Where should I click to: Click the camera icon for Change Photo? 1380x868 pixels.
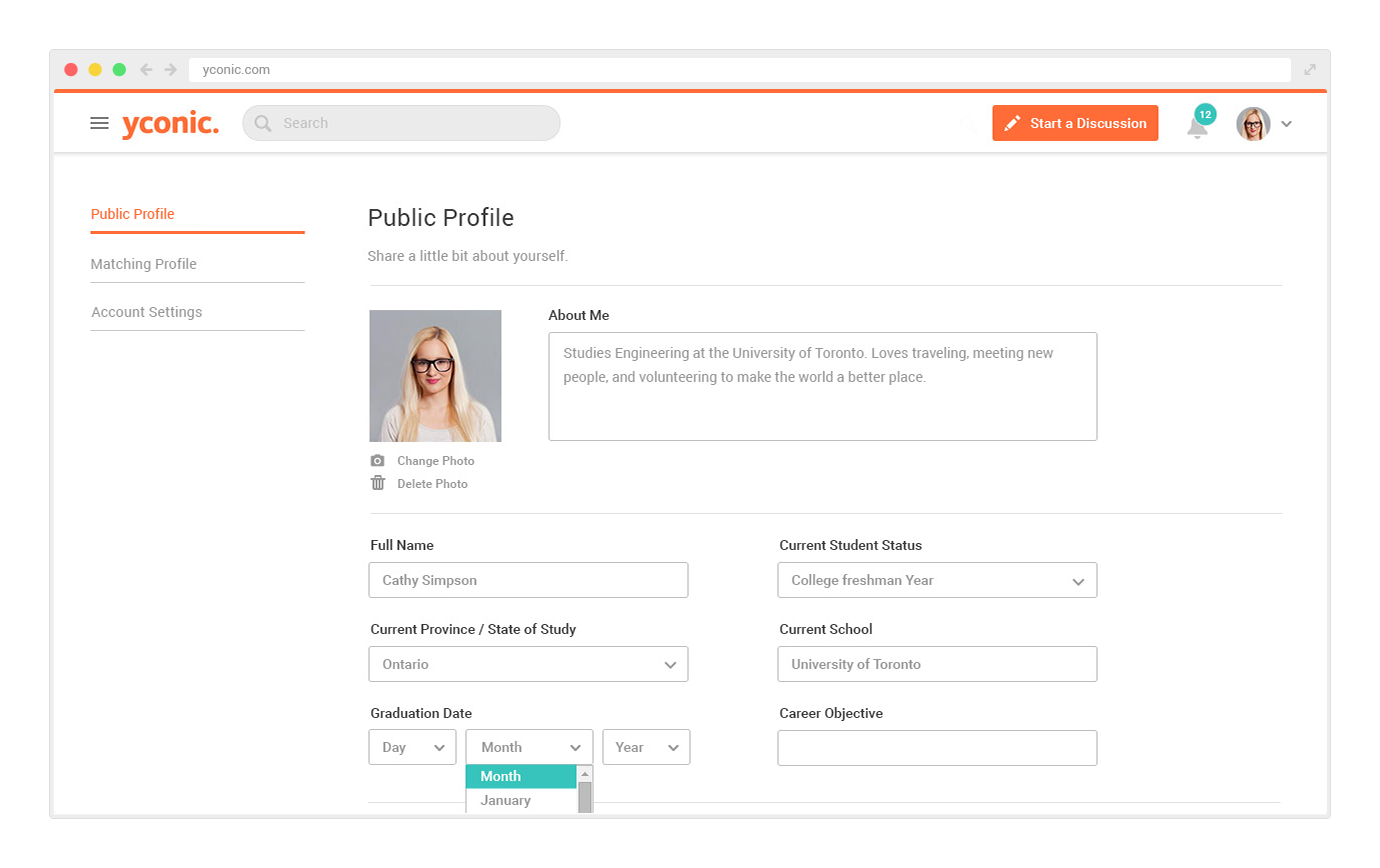(x=377, y=461)
